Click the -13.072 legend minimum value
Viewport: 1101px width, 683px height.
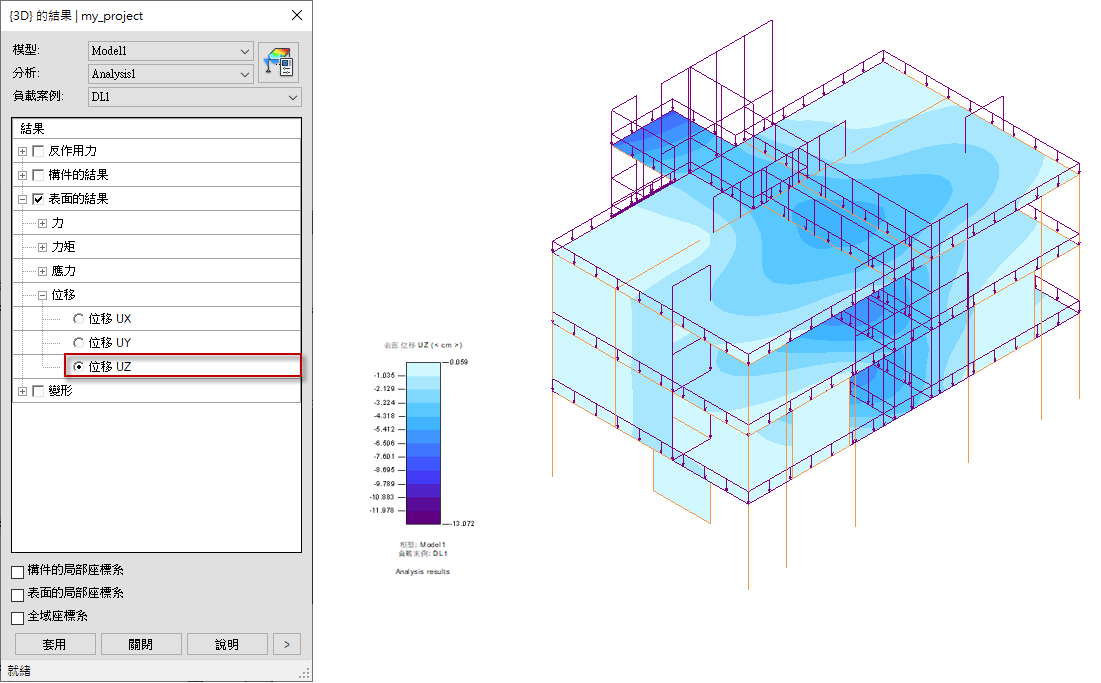pos(463,524)
